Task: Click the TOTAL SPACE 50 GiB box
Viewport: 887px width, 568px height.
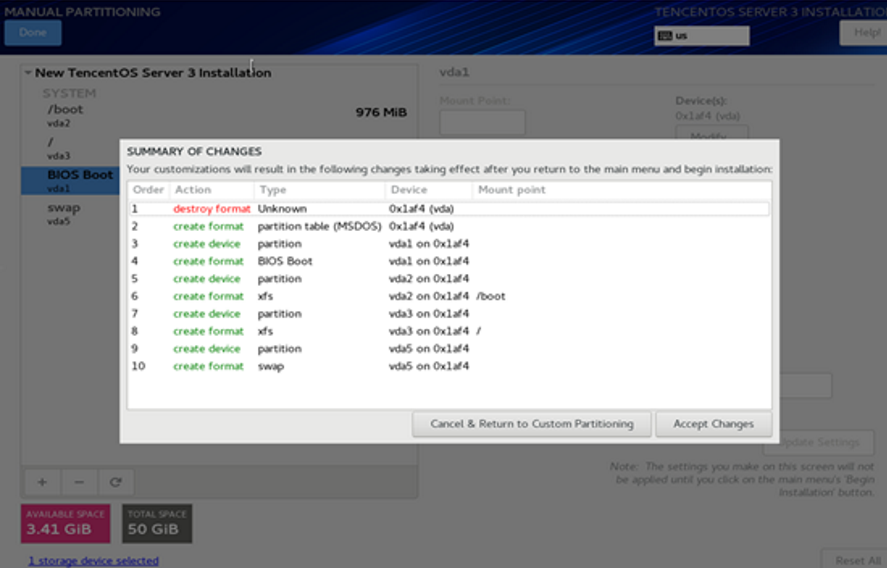Action: (157, 524)
